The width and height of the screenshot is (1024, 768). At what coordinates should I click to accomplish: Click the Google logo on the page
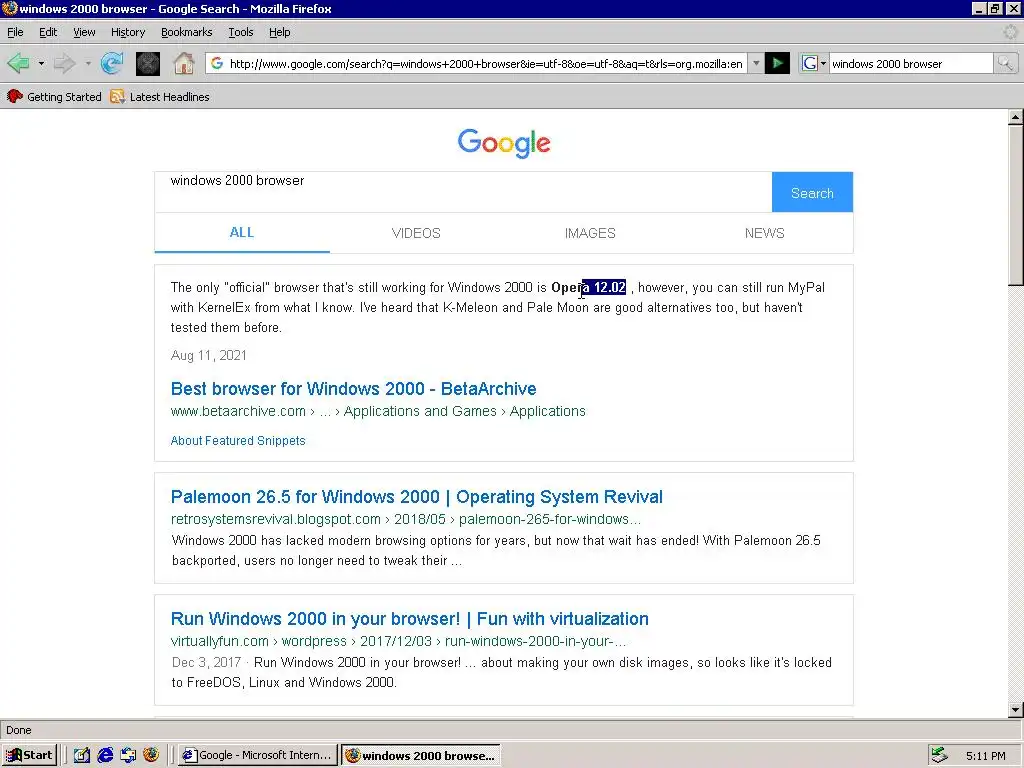coord(504,143)
